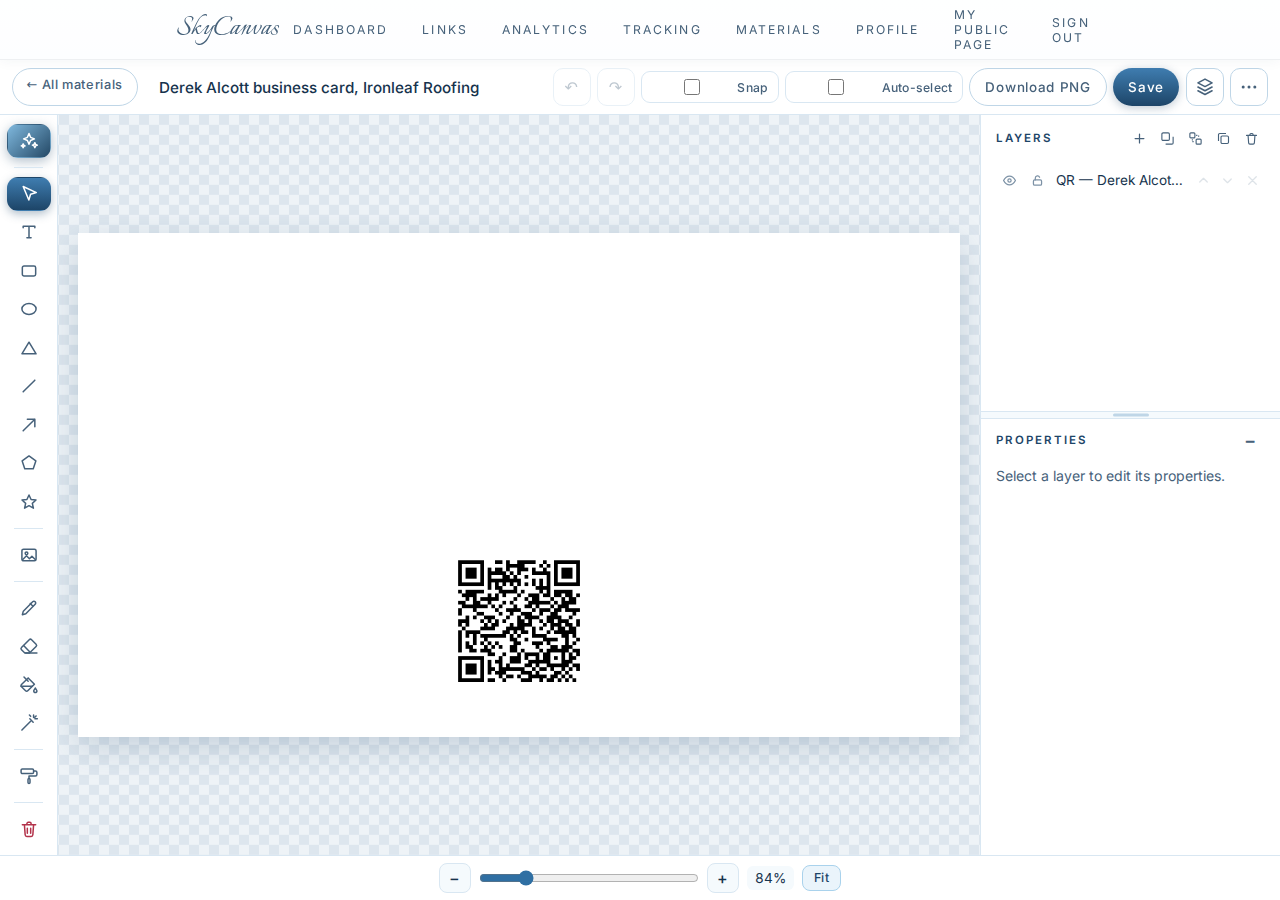Insert an image with the Image tool
Viewport: 1280px width, 900px height.
(29, 555)
